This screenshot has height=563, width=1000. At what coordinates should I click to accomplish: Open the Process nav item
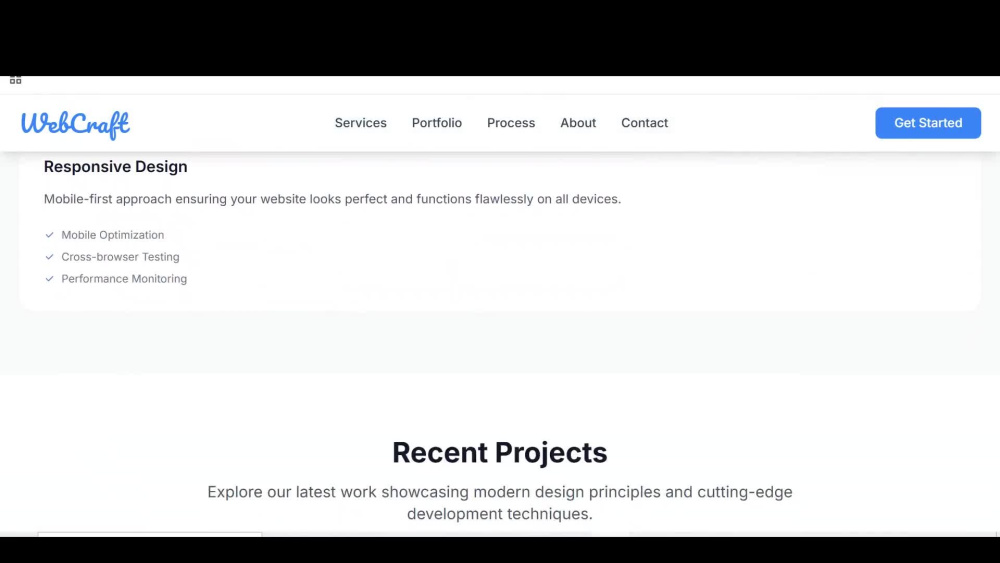point(511,123)
